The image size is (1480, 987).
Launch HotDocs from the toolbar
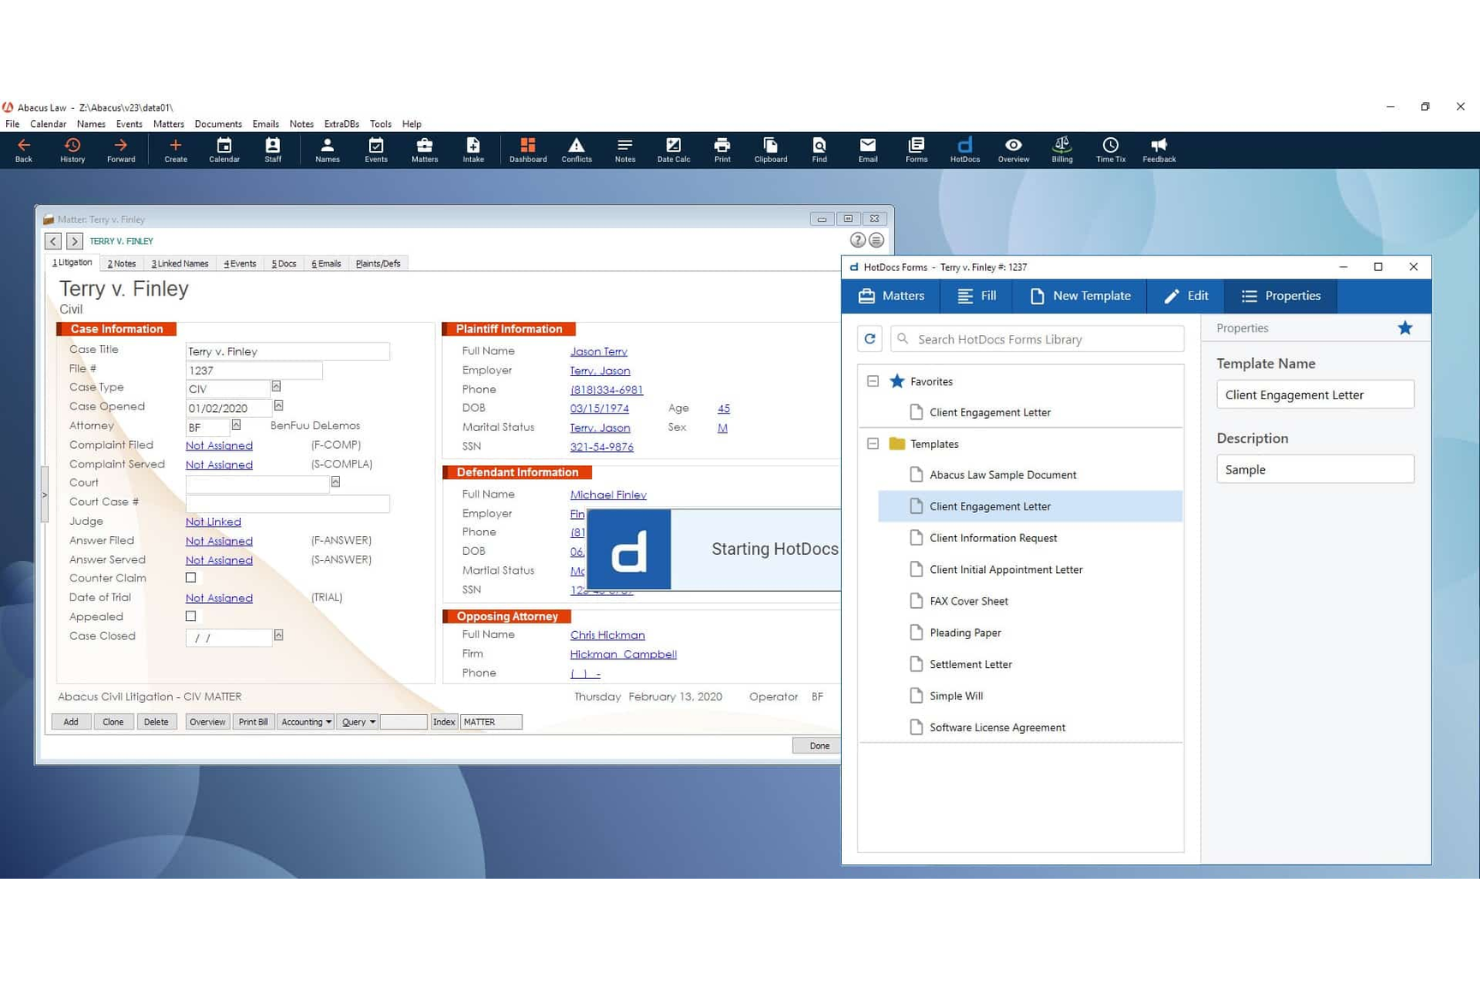click(x=964, y=150)
